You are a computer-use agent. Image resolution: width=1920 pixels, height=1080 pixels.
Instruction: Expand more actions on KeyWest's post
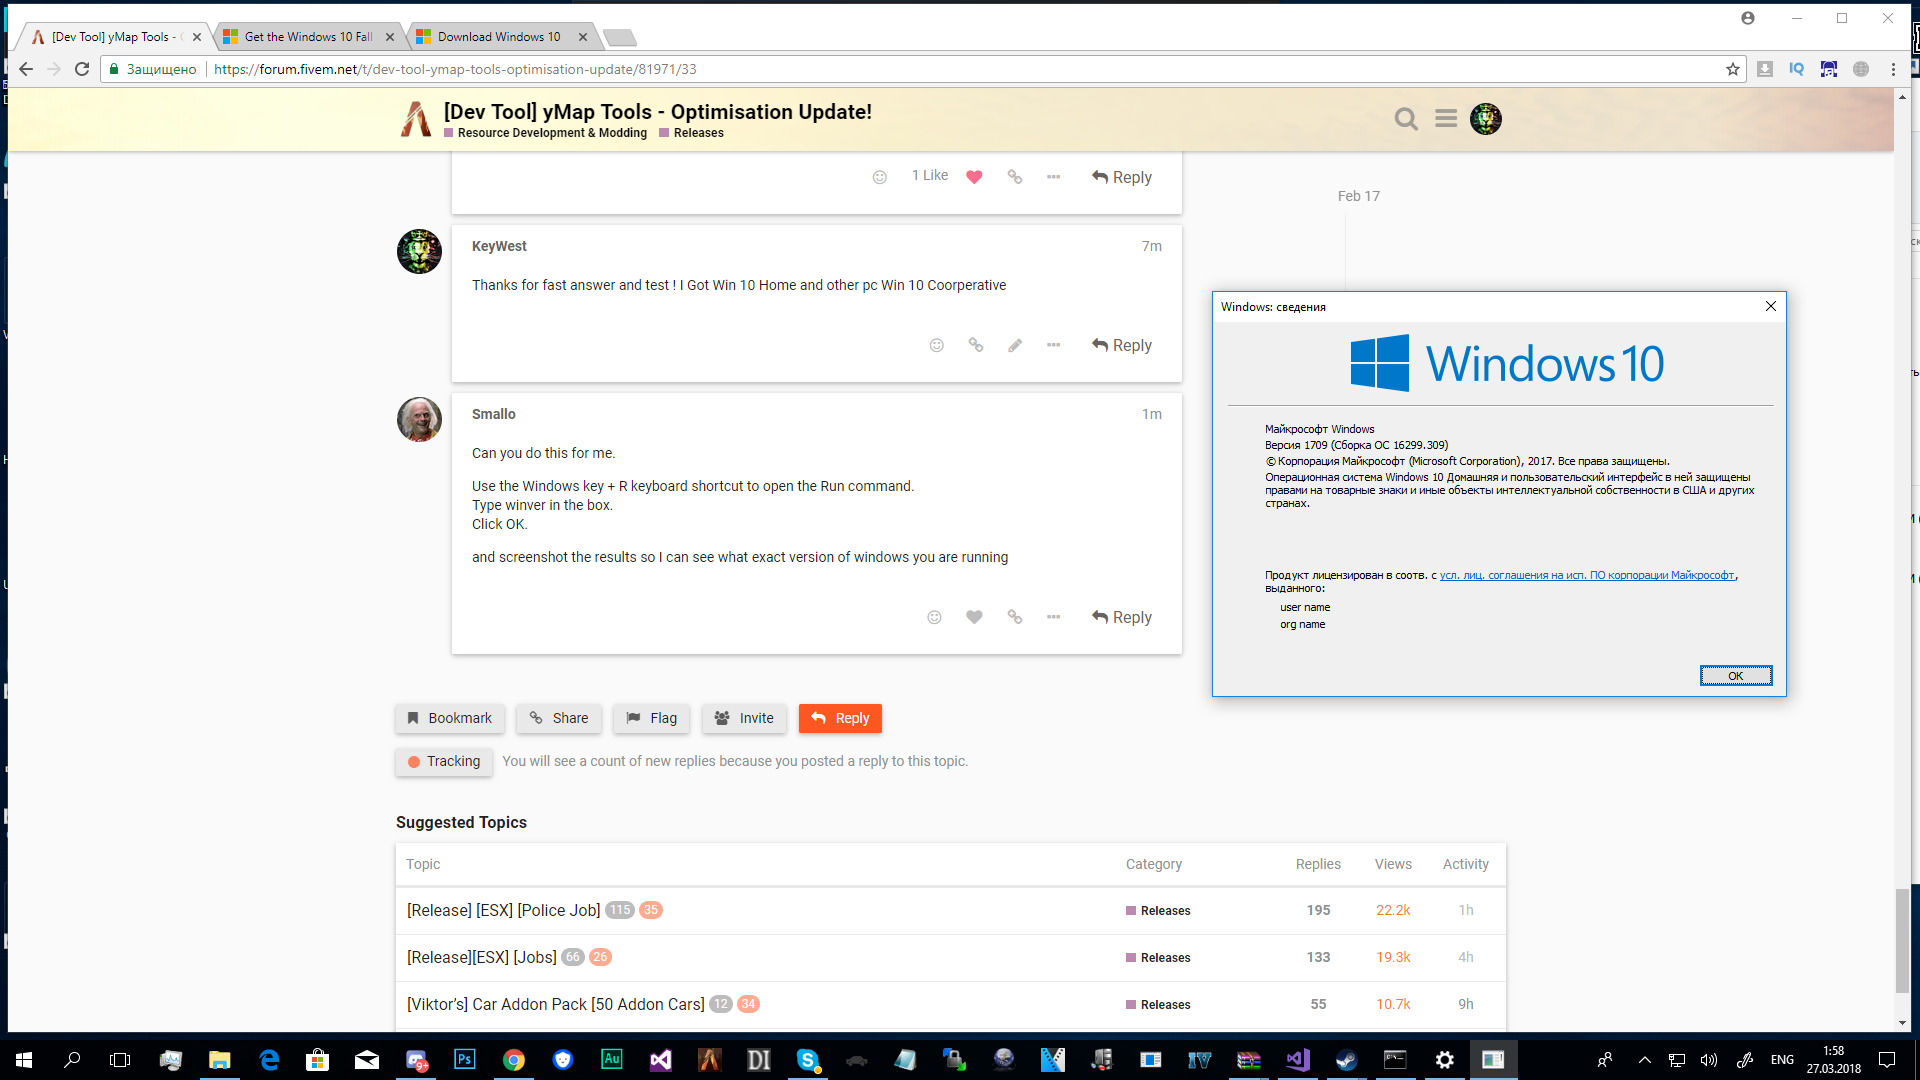coord(1054,345)
